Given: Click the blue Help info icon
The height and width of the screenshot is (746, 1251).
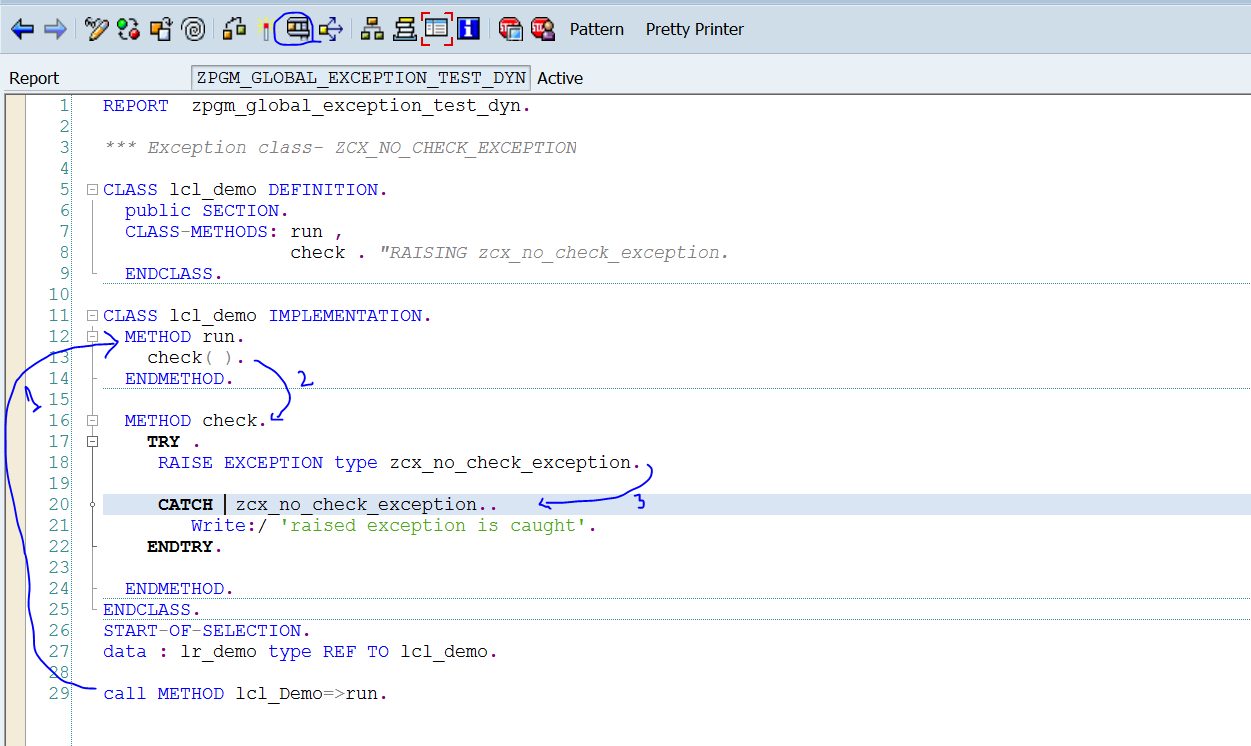Looking at the screenshot, I should point(468,28).
